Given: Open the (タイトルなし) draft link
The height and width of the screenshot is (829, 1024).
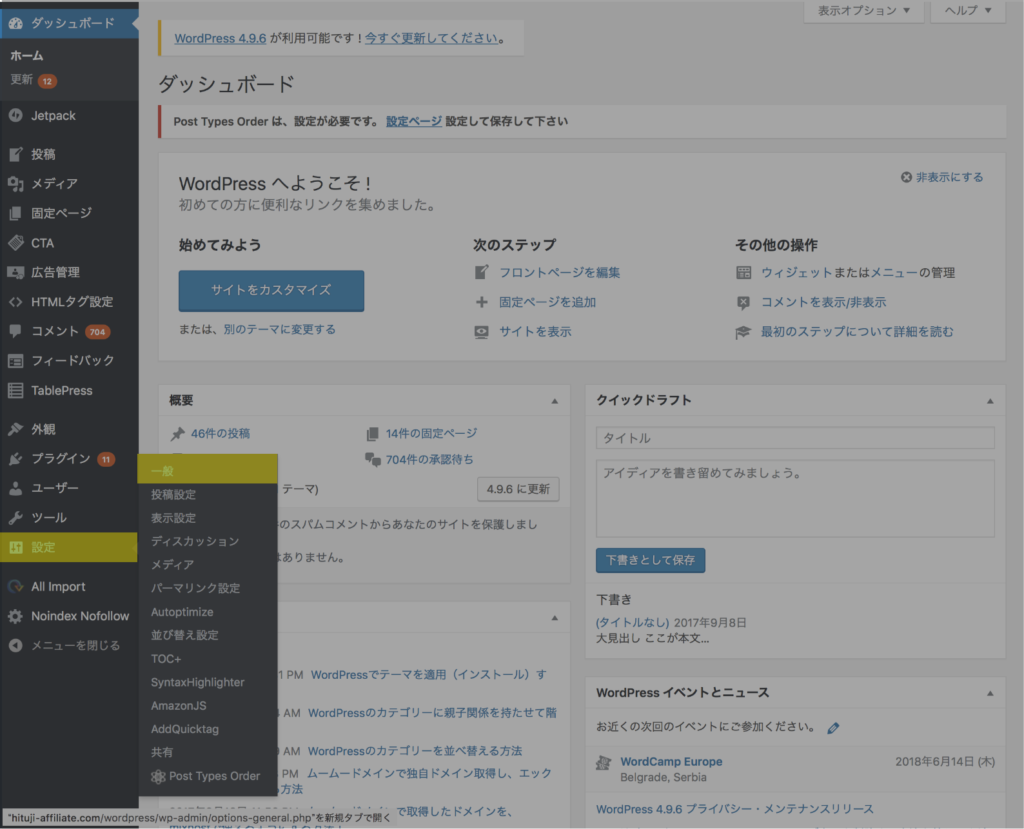Looking at the screenshot, I should [x=632, y=623].
